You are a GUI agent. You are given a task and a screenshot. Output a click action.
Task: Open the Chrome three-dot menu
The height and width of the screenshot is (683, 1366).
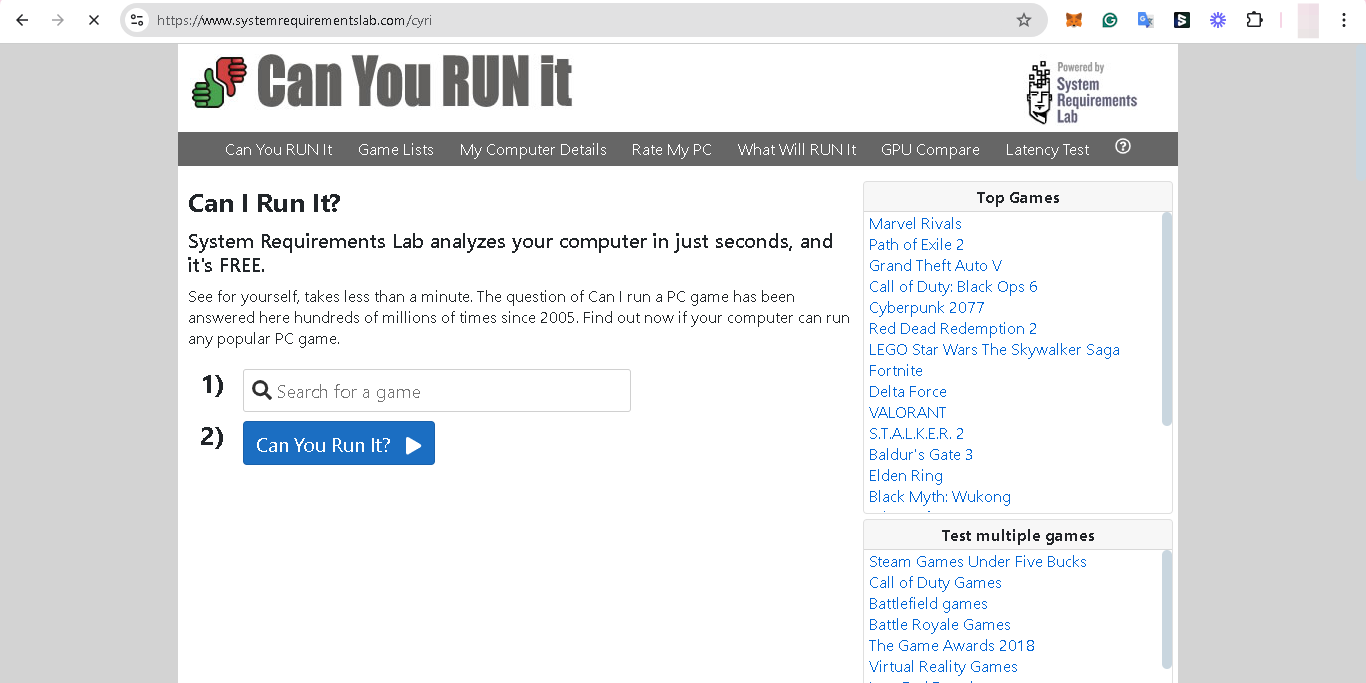pyautogui.click(x=1344, y=20)
